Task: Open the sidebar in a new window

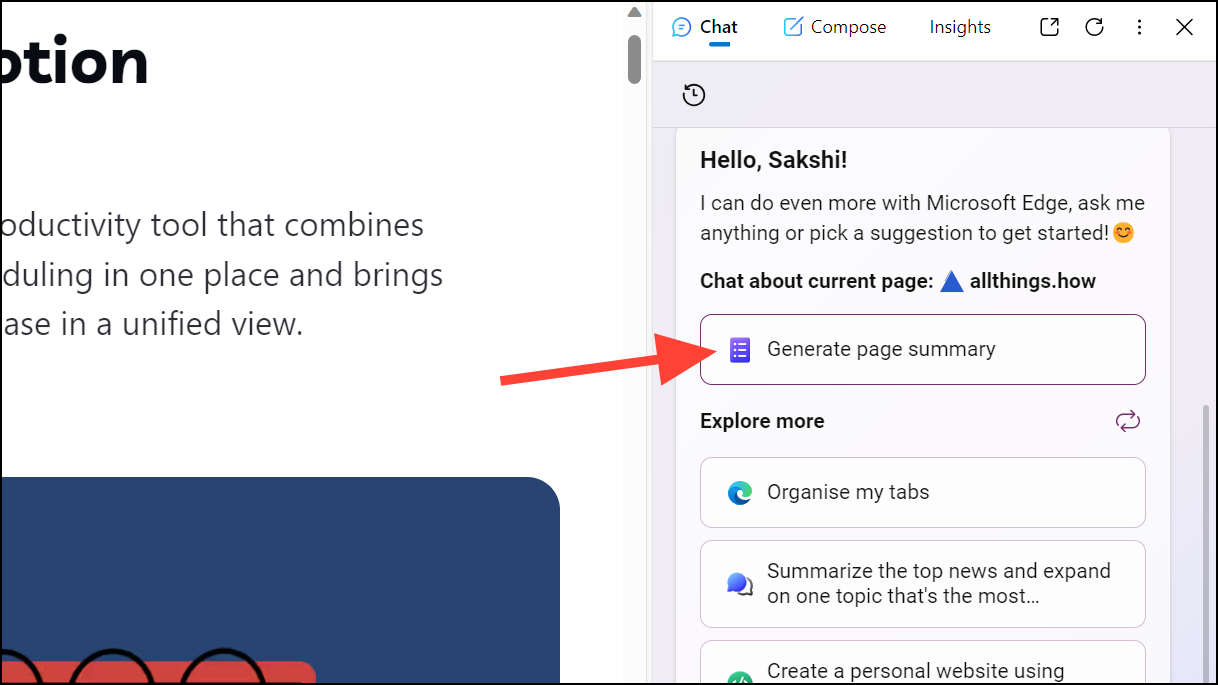Action: 1049,27
